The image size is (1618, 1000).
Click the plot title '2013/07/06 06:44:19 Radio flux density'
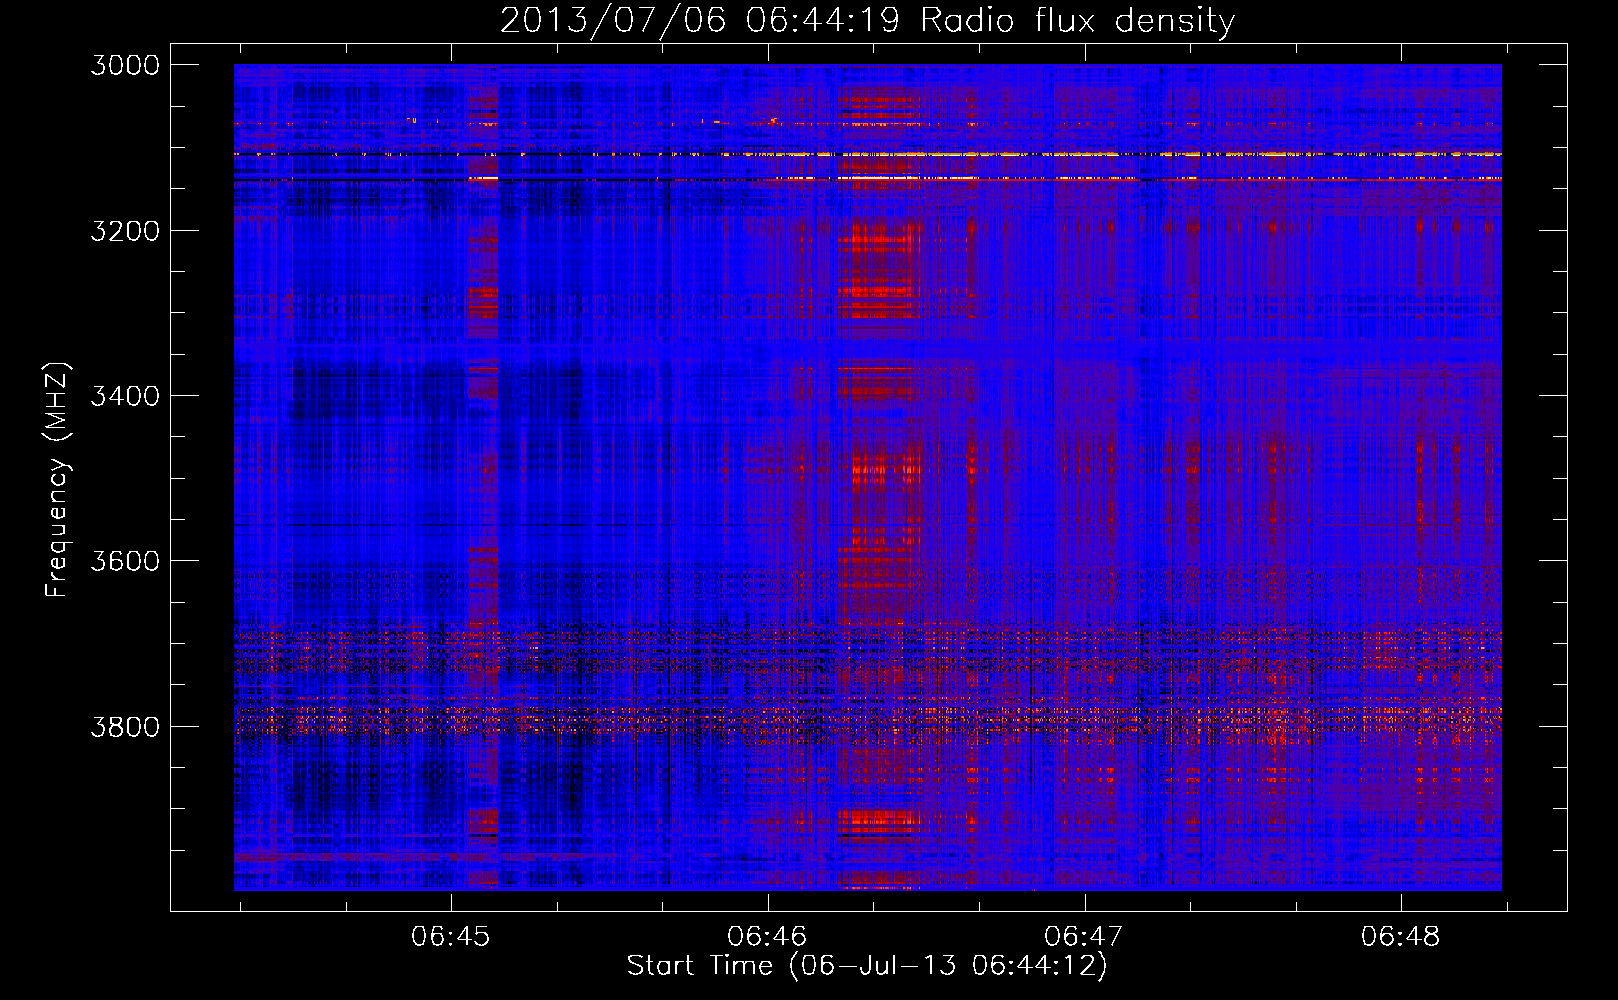(867, 21)
